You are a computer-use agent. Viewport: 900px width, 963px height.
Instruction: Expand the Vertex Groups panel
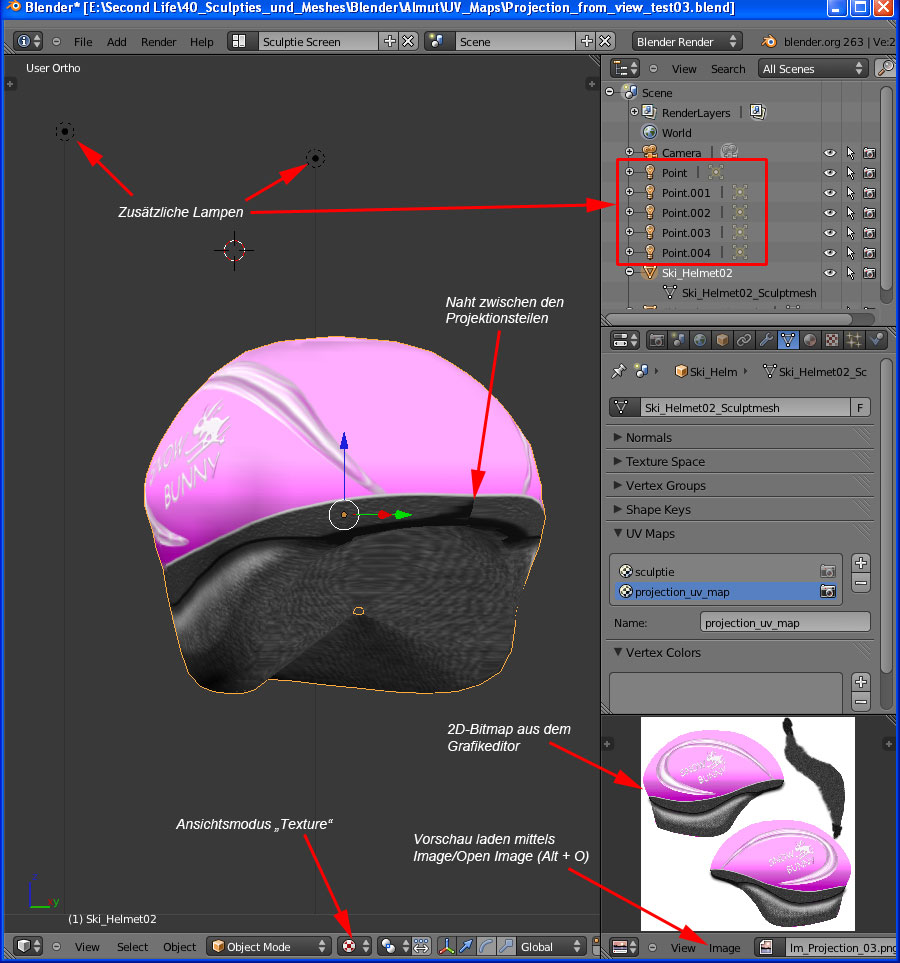click(x=665, y=486)
